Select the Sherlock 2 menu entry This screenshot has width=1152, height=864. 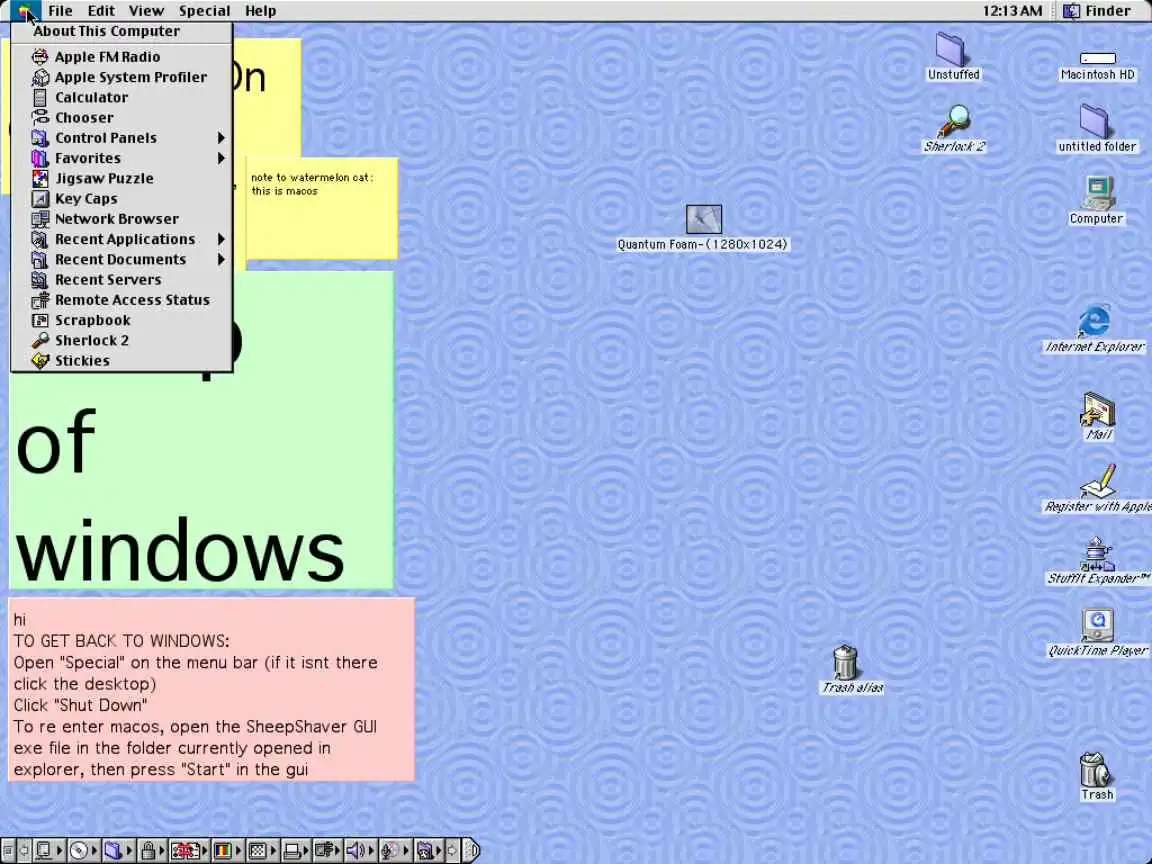pyautogui.click(x=121, y=340)
